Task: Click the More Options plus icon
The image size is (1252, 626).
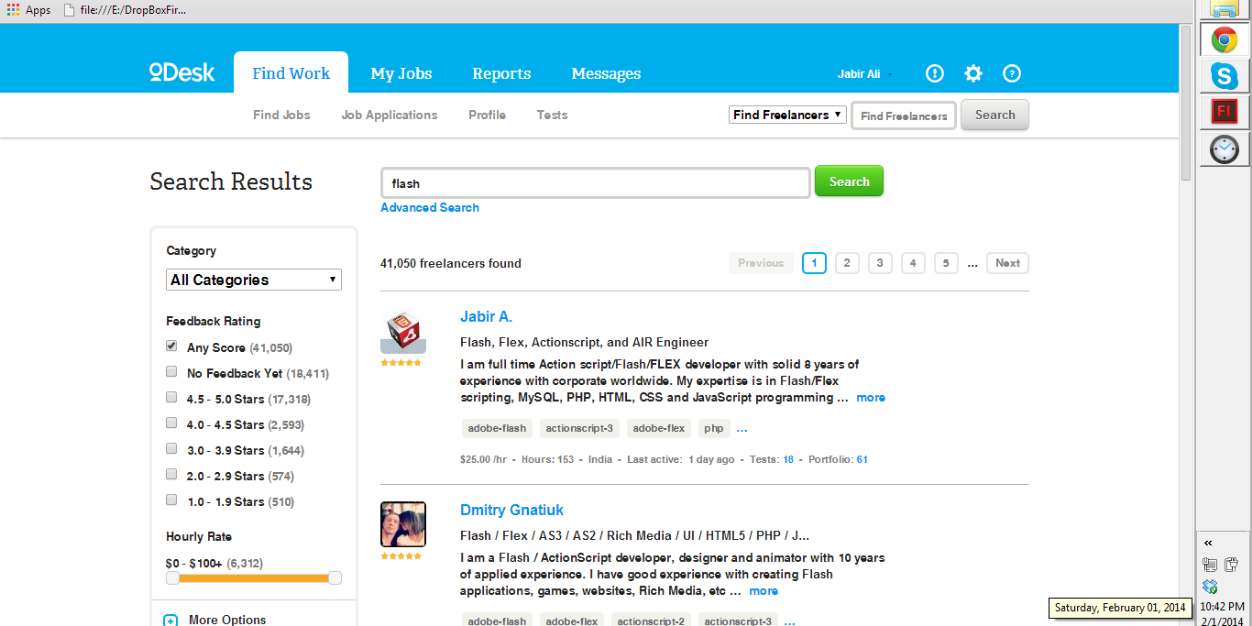Action: (x=171, y=620)
